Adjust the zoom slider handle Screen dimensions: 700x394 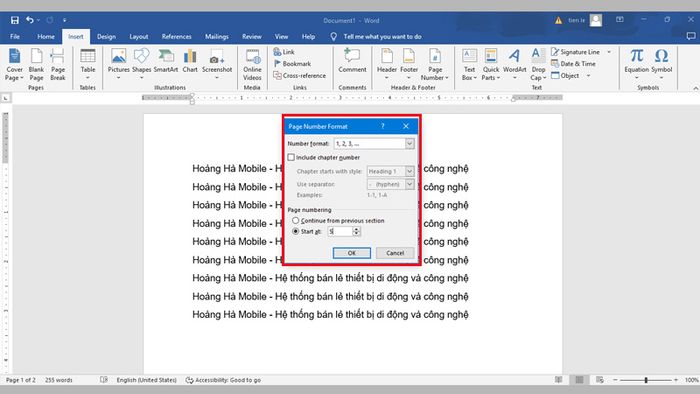pos(646,380)
